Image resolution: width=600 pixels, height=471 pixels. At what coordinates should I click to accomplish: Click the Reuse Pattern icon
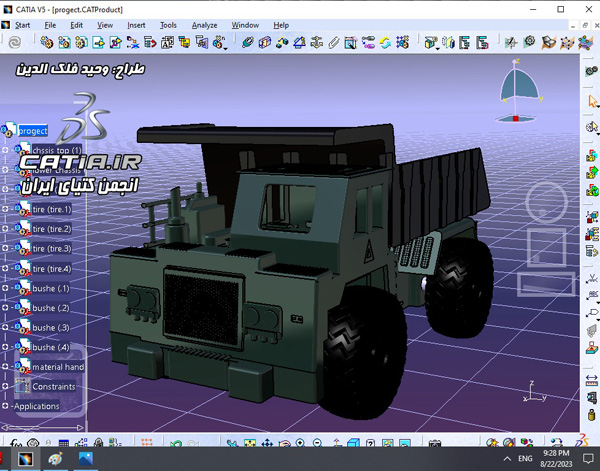point(403,42)
